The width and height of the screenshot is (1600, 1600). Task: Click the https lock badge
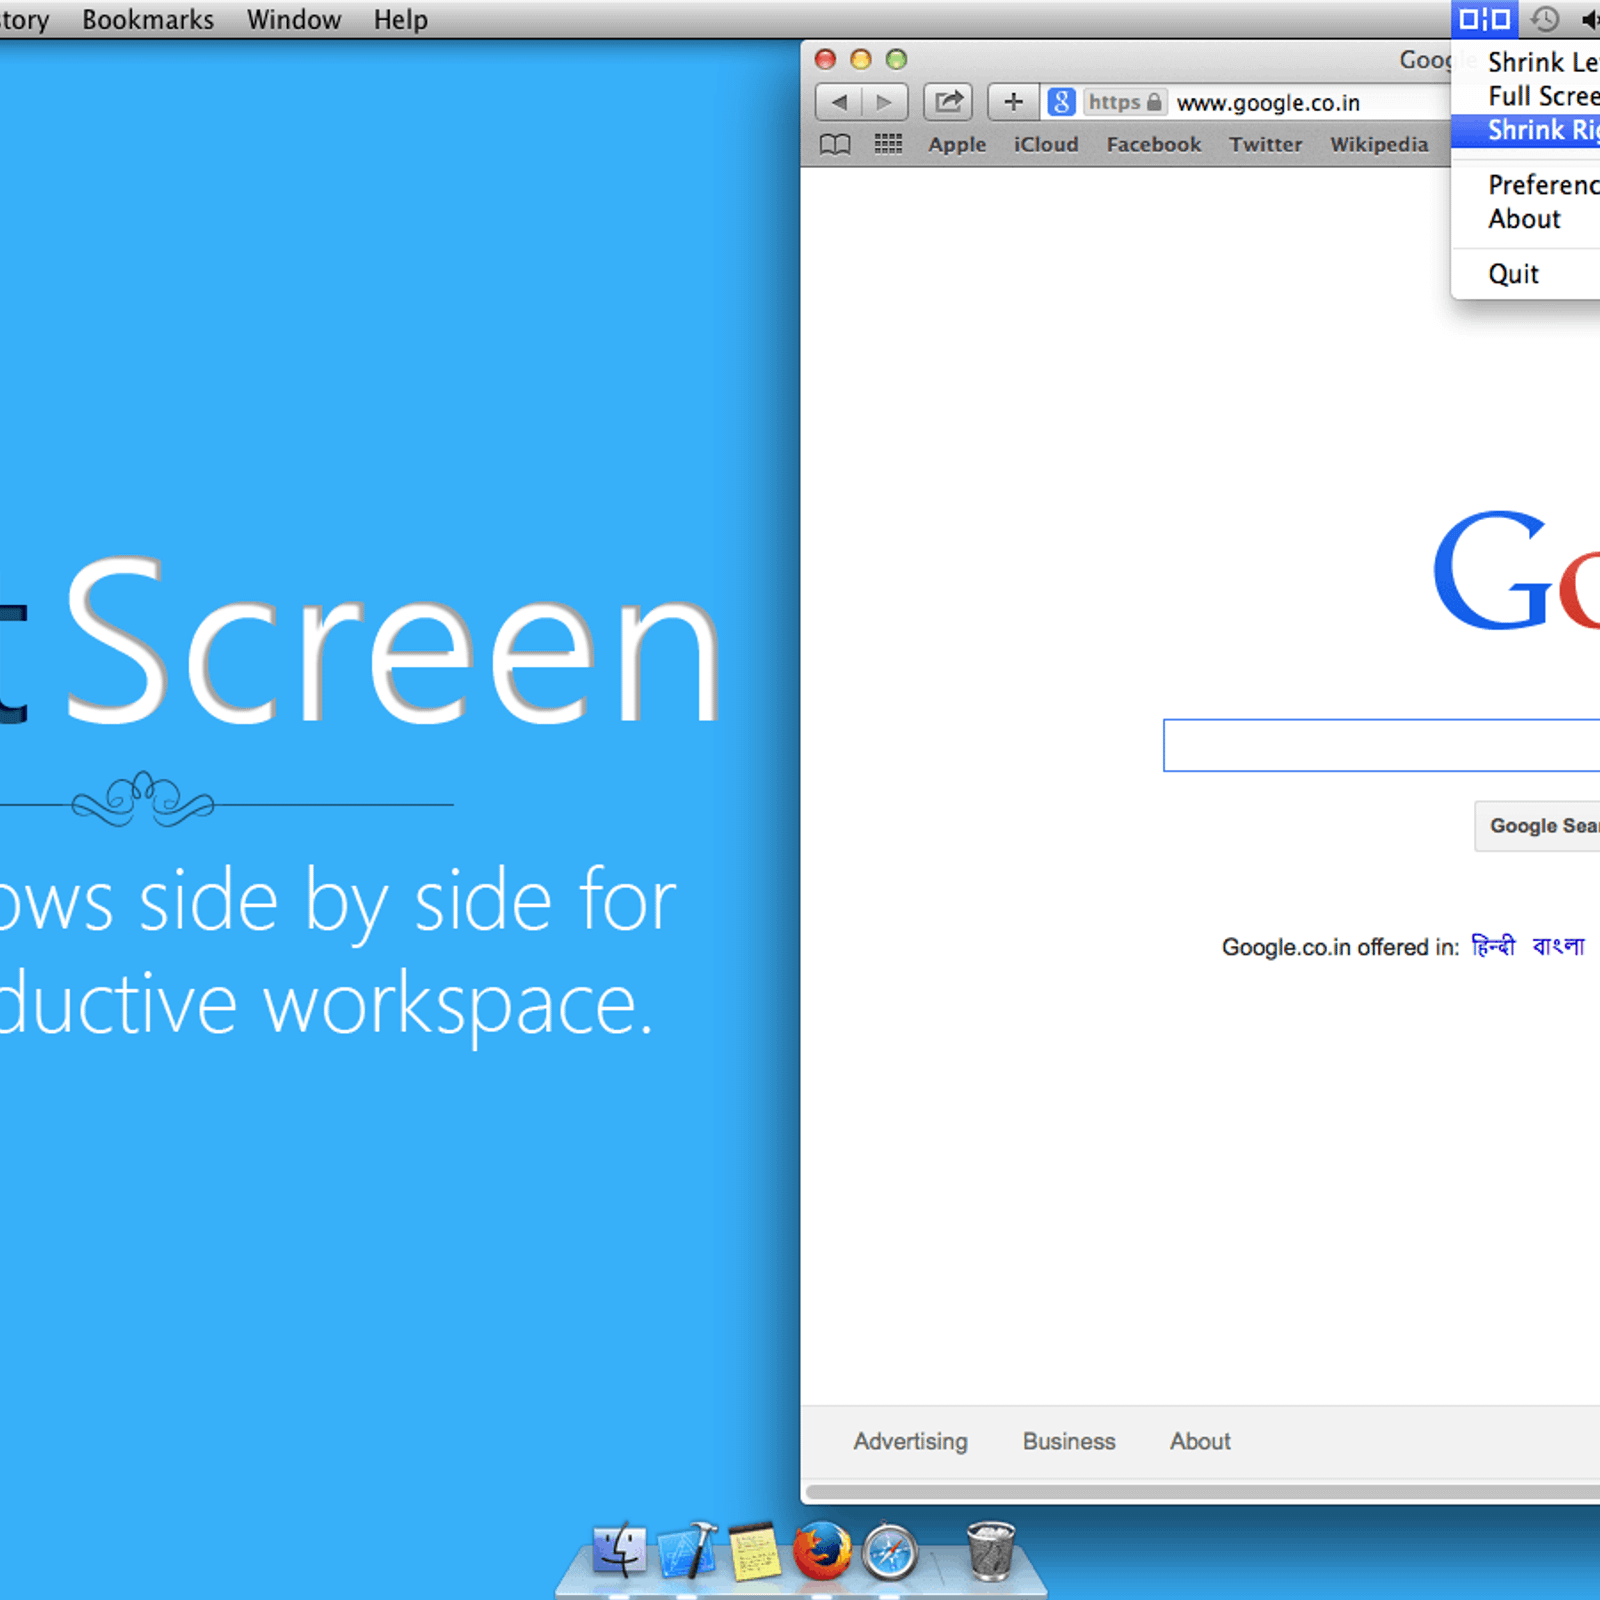(x=1125, y=102)
